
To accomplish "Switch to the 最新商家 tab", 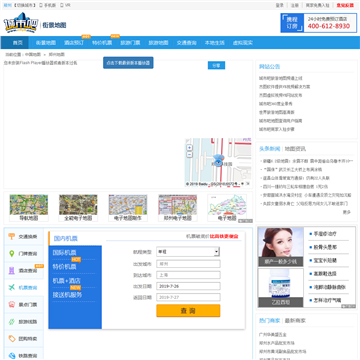I will coord(295,320).
